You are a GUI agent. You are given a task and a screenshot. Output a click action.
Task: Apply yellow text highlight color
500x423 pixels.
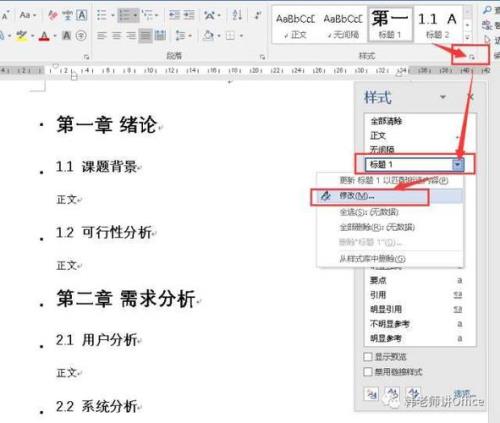22,35
